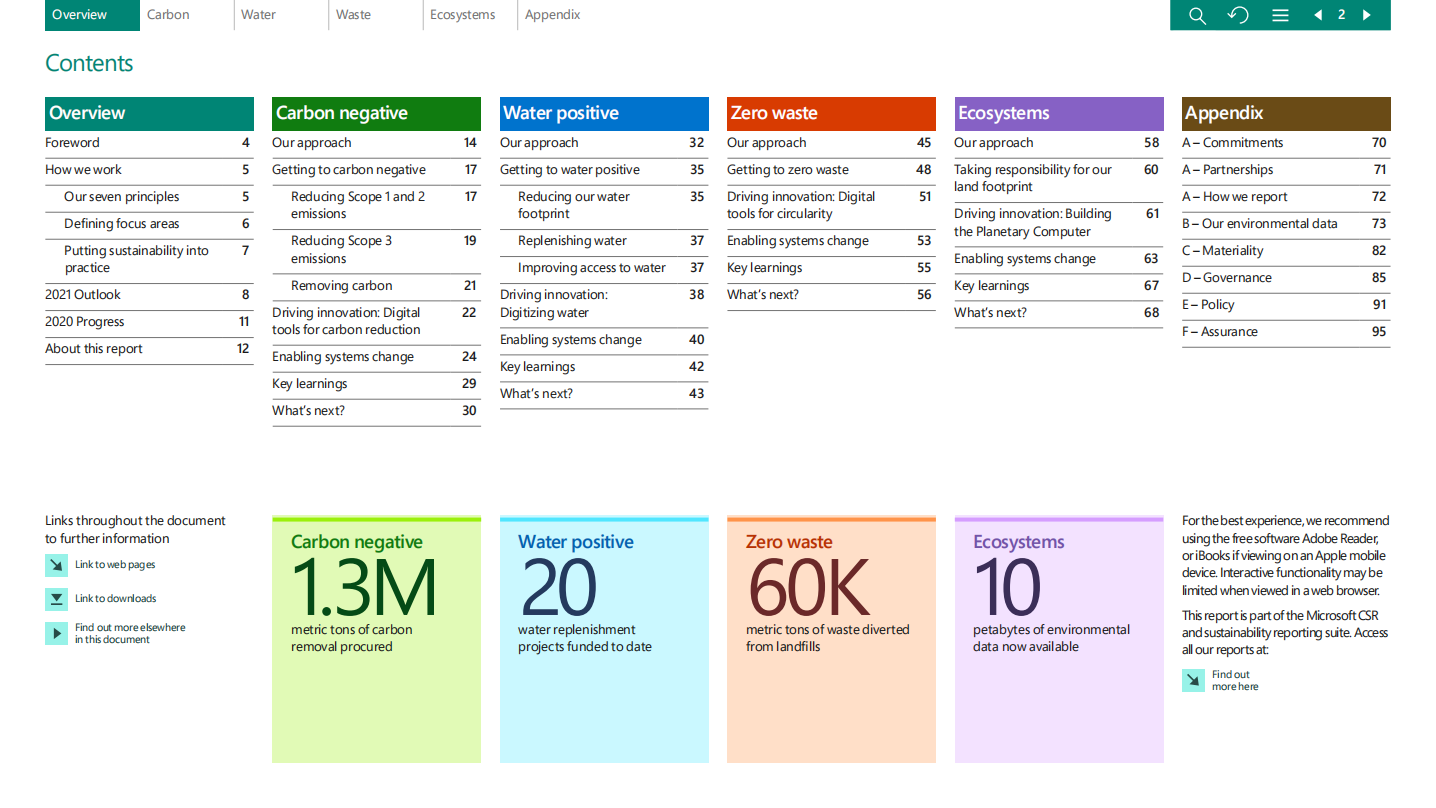Viewport: 1436px width, 808px height.
Task: Click the Link to web pages icon
Action: click(56, 565)
